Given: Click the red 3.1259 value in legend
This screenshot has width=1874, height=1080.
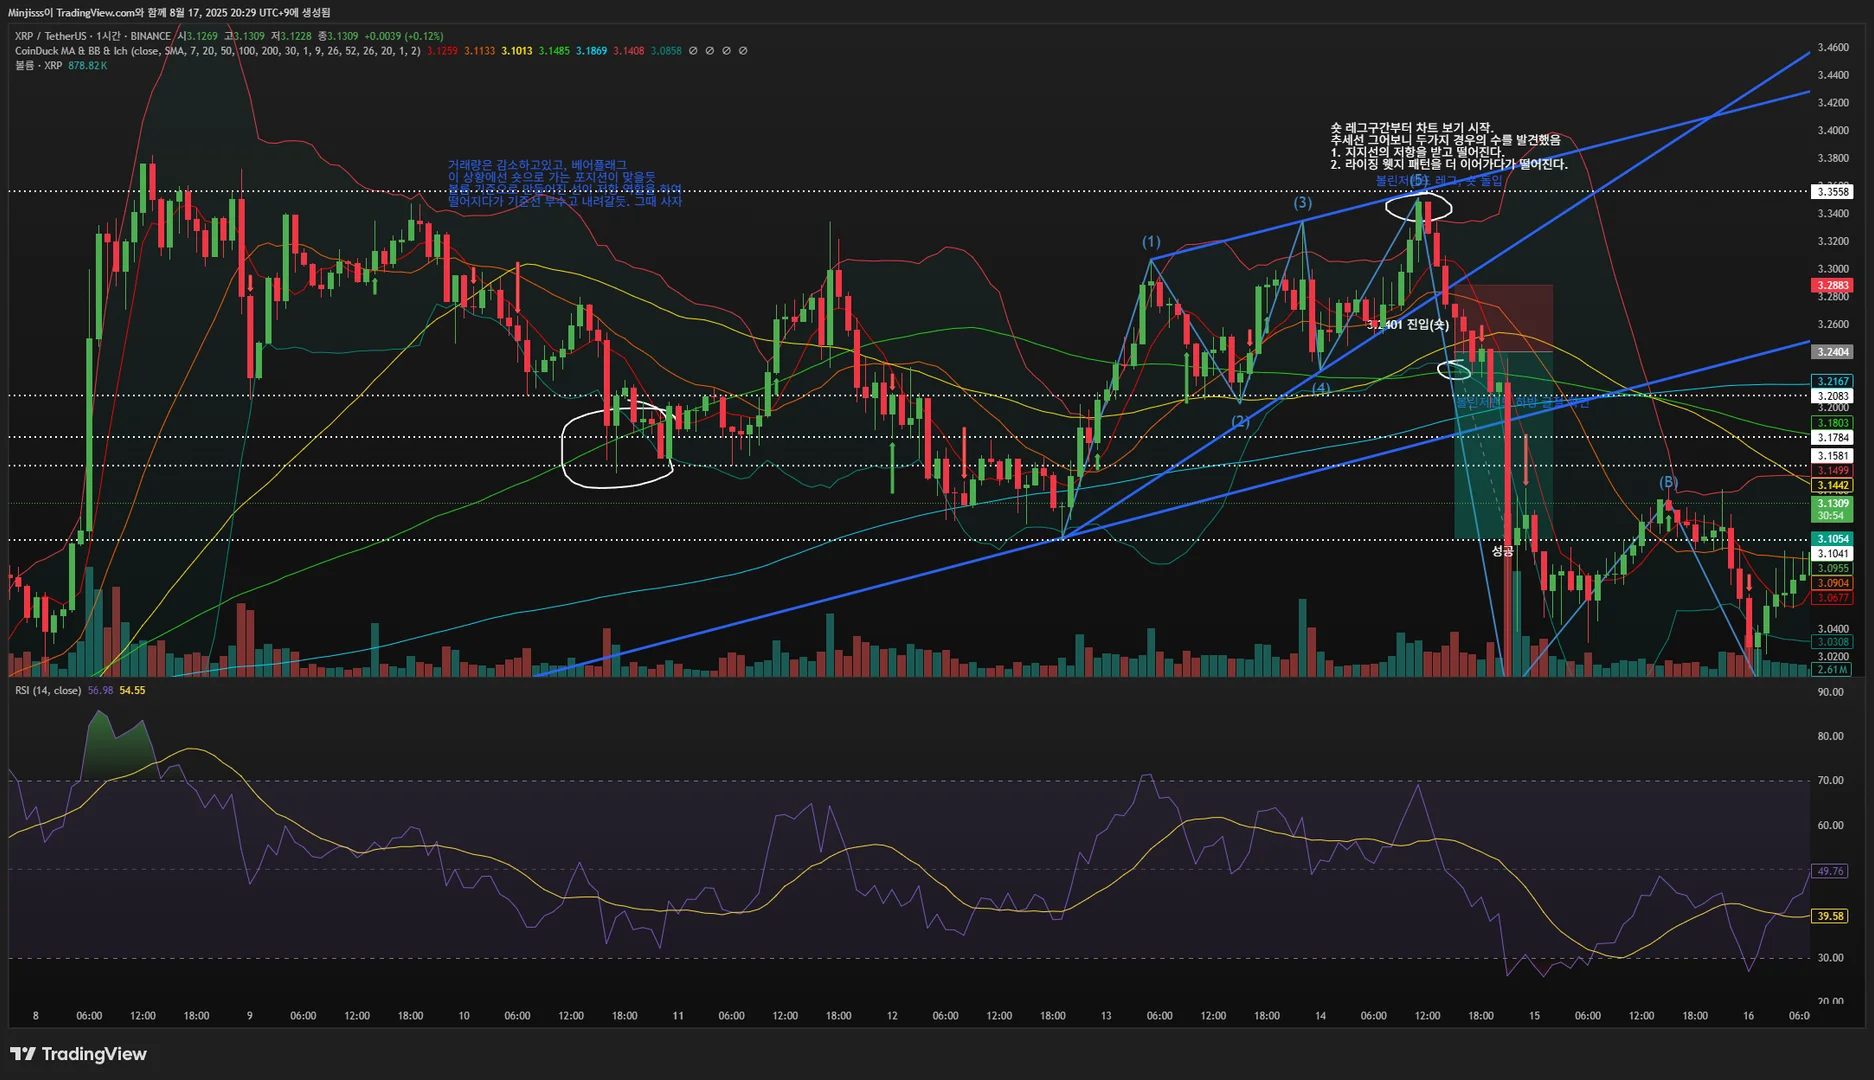Looking at the screenshot, I should 442,51.
